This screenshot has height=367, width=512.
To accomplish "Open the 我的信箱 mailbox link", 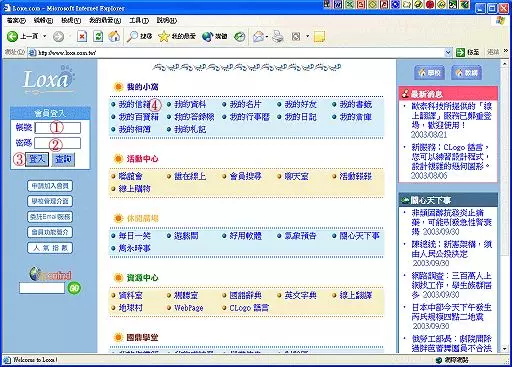I will click(x=134, y=104).
